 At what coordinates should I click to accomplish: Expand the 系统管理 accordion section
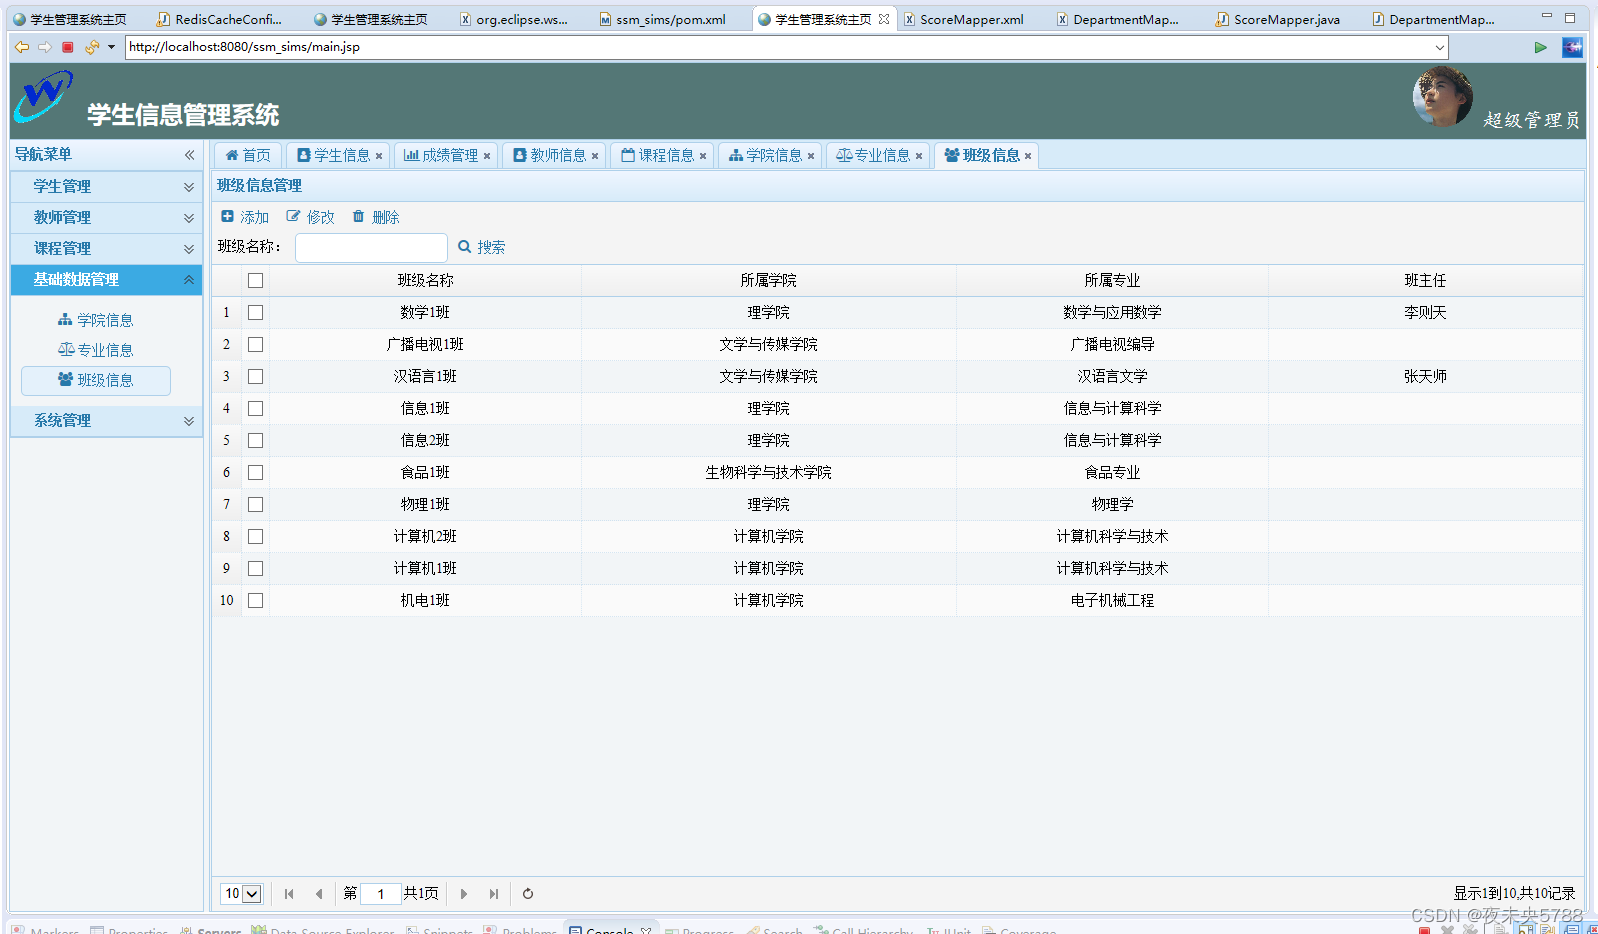(106, 421)
